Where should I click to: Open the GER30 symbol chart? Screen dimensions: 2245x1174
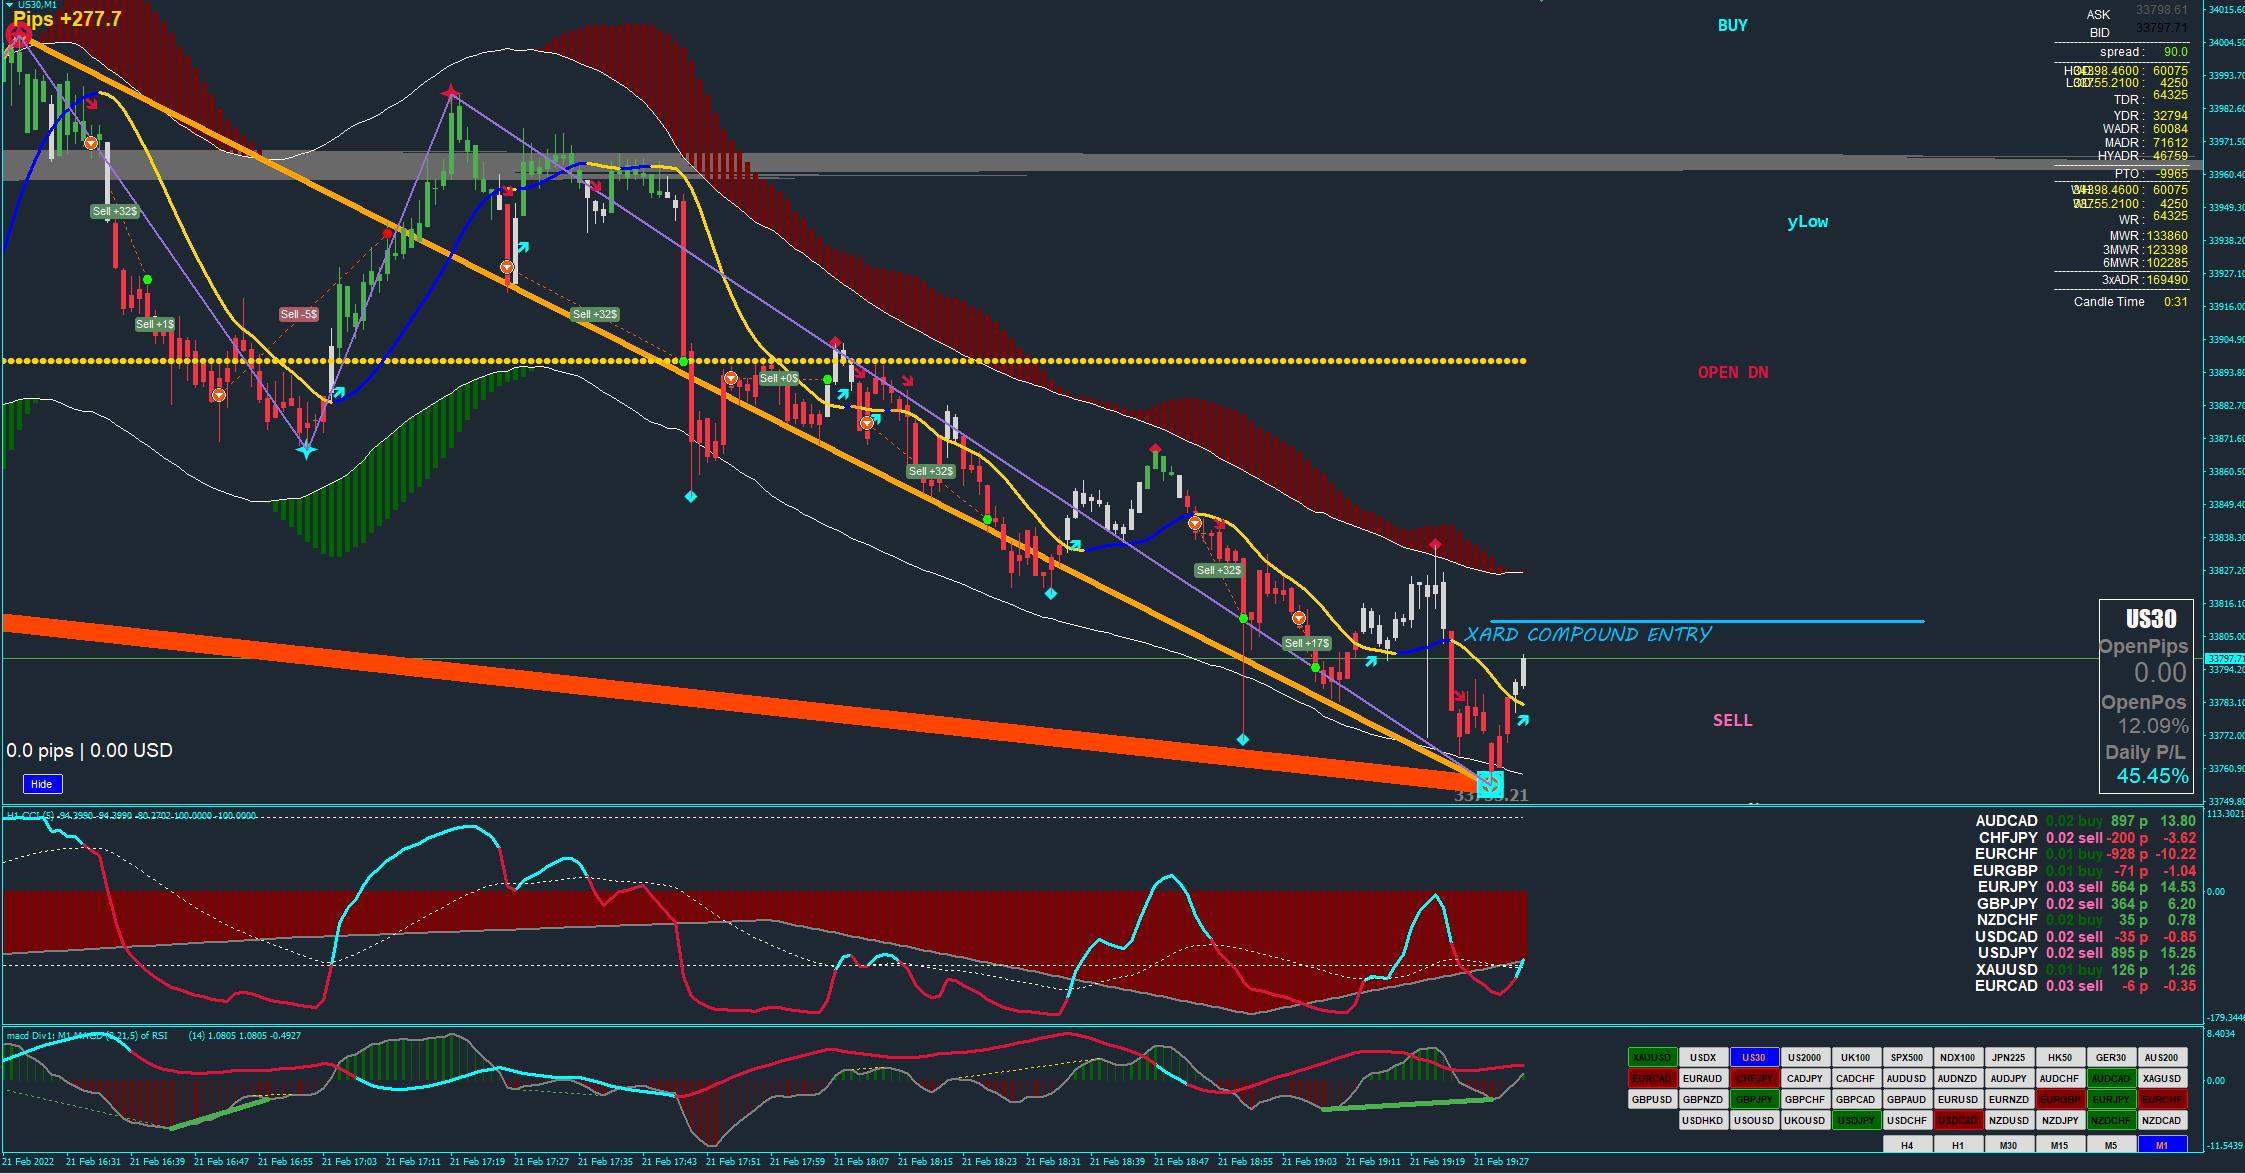[x=2110, y=1057]
